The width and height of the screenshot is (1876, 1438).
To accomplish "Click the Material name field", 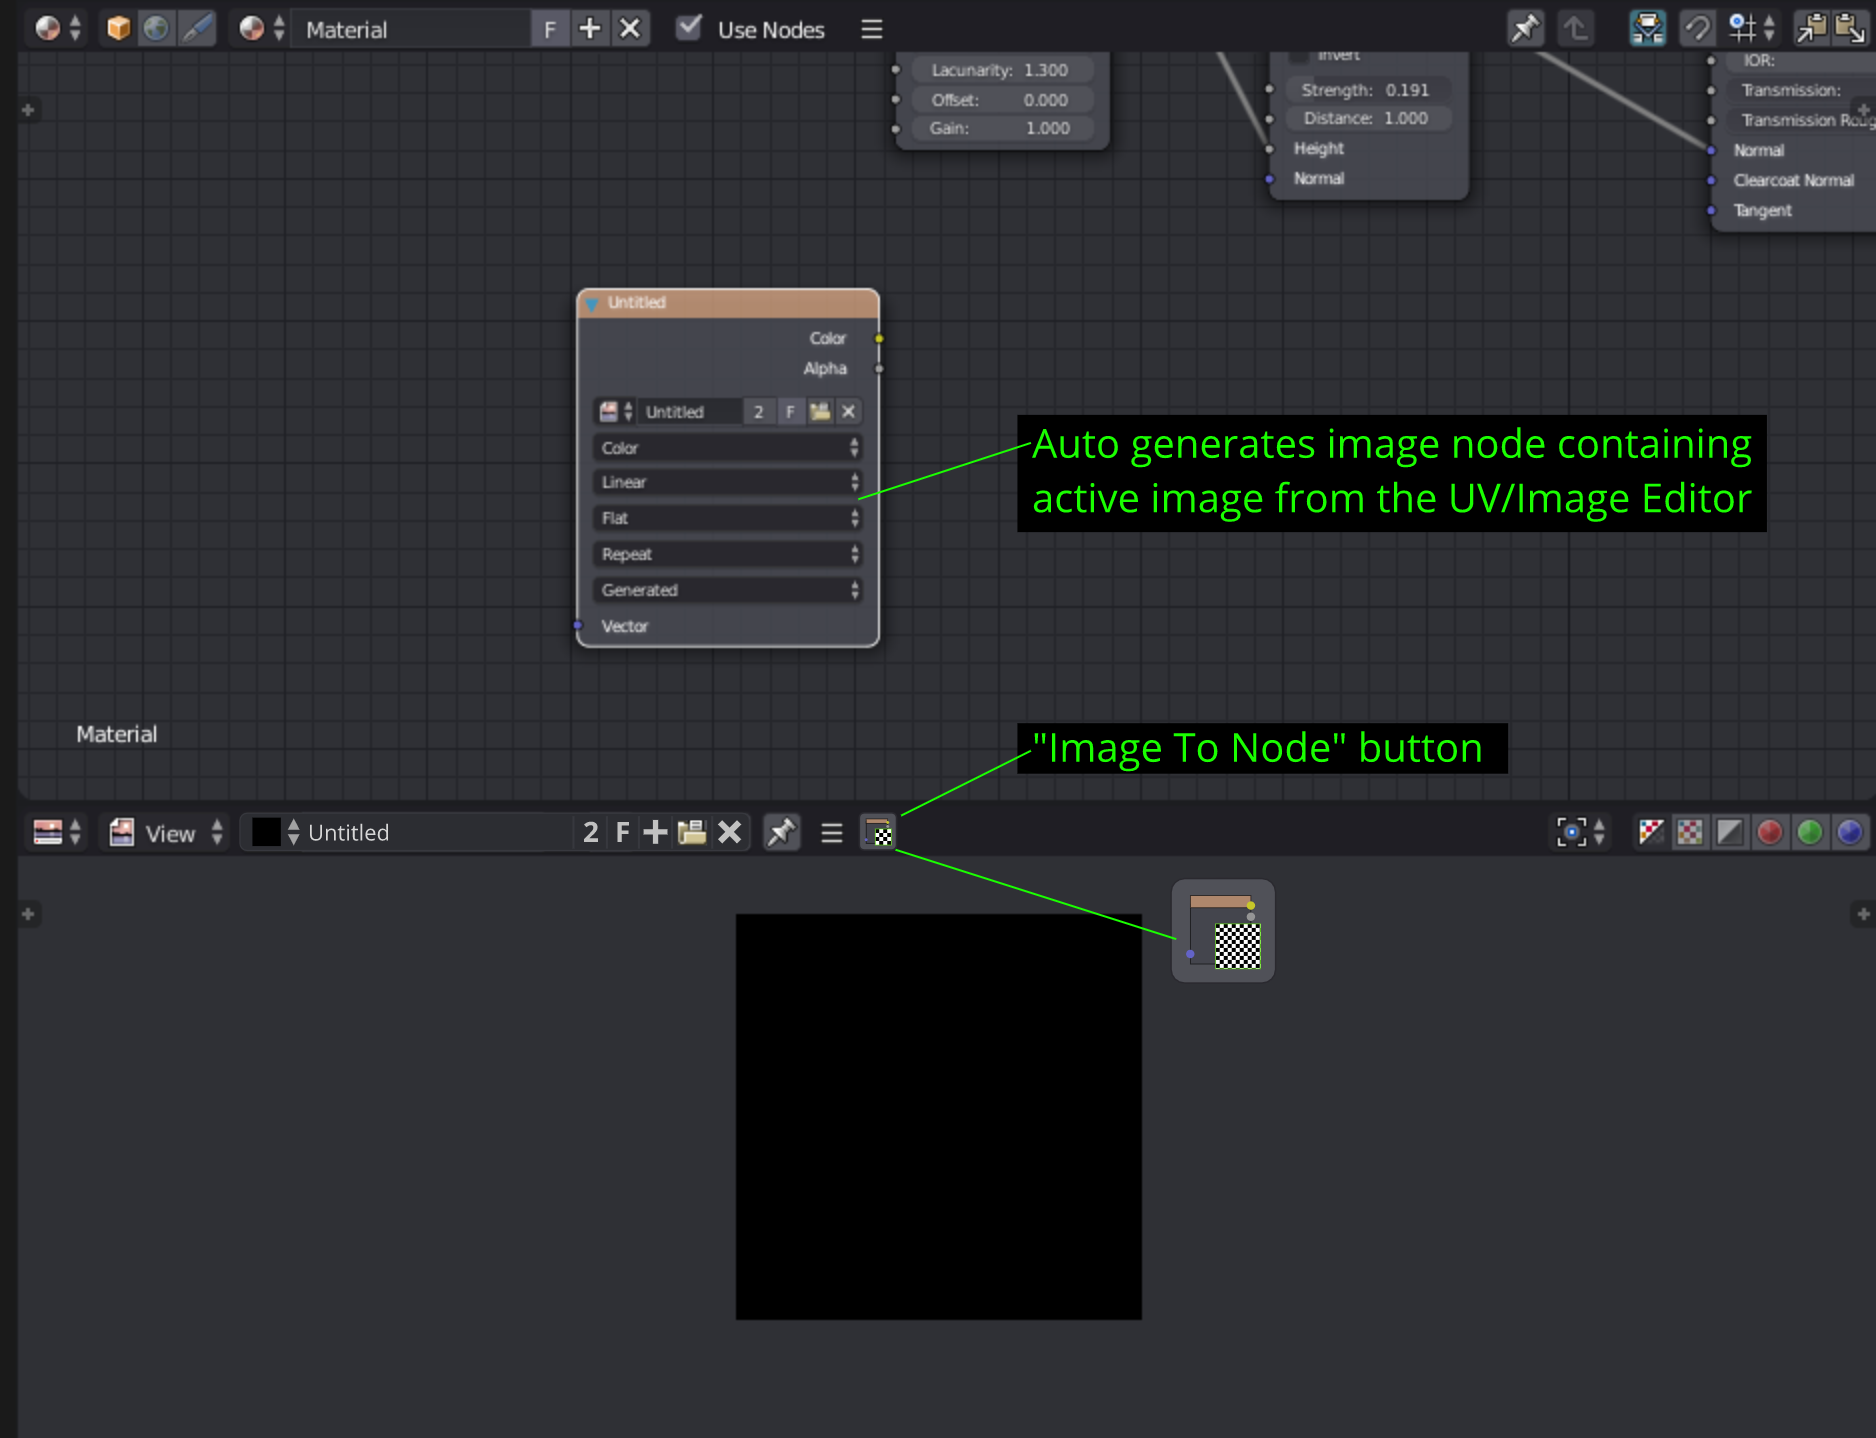I will click(410, 29).
